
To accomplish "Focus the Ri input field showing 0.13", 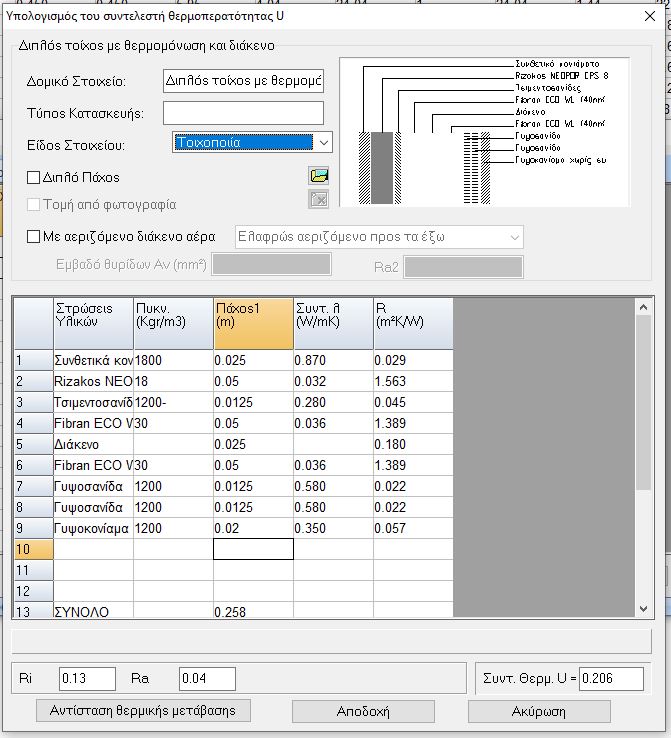I will tap(86, 679).
